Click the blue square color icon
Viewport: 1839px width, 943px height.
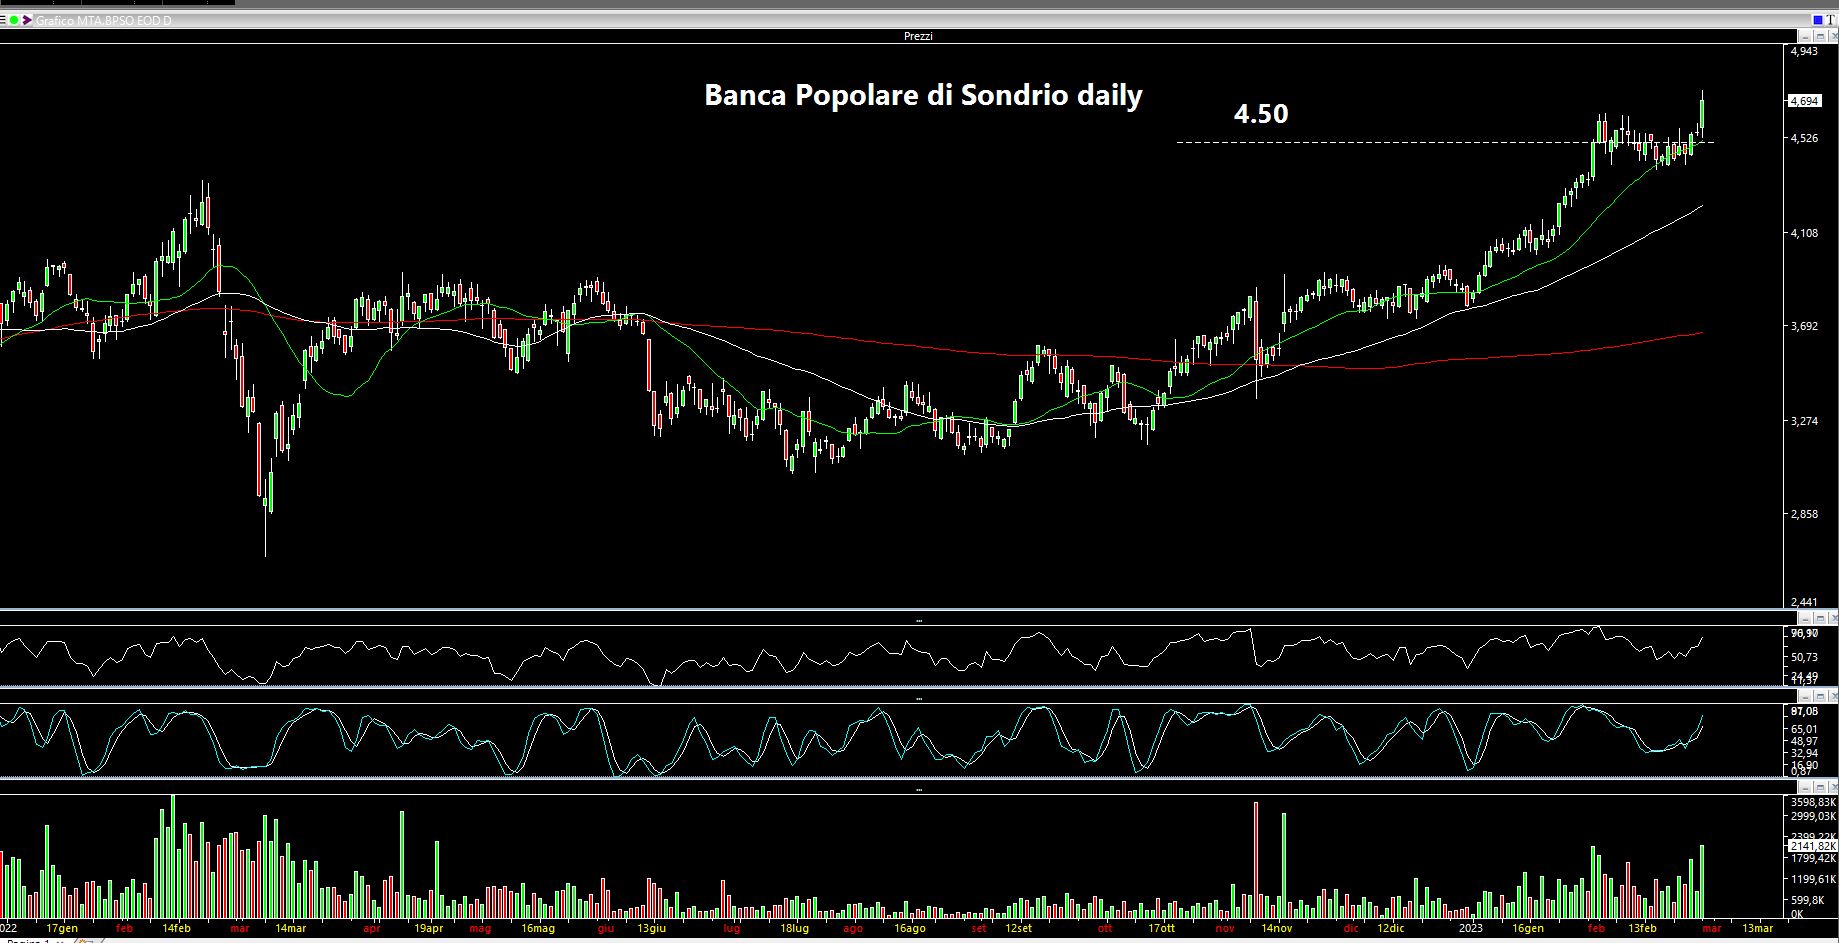click(1817, 20)
